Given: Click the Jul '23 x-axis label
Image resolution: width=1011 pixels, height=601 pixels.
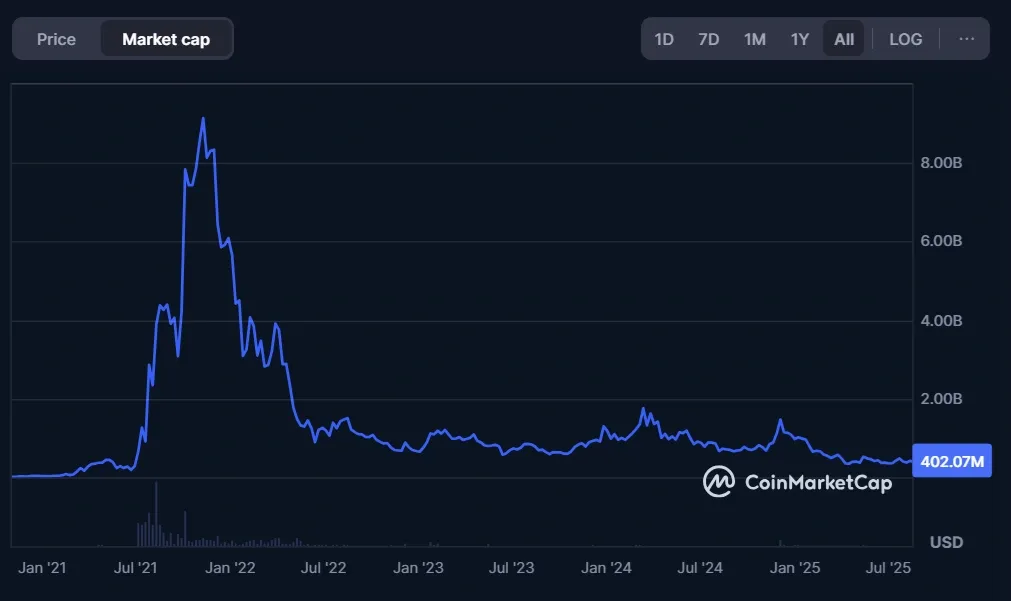Looking at the screenshot, I should pos(511,568).
